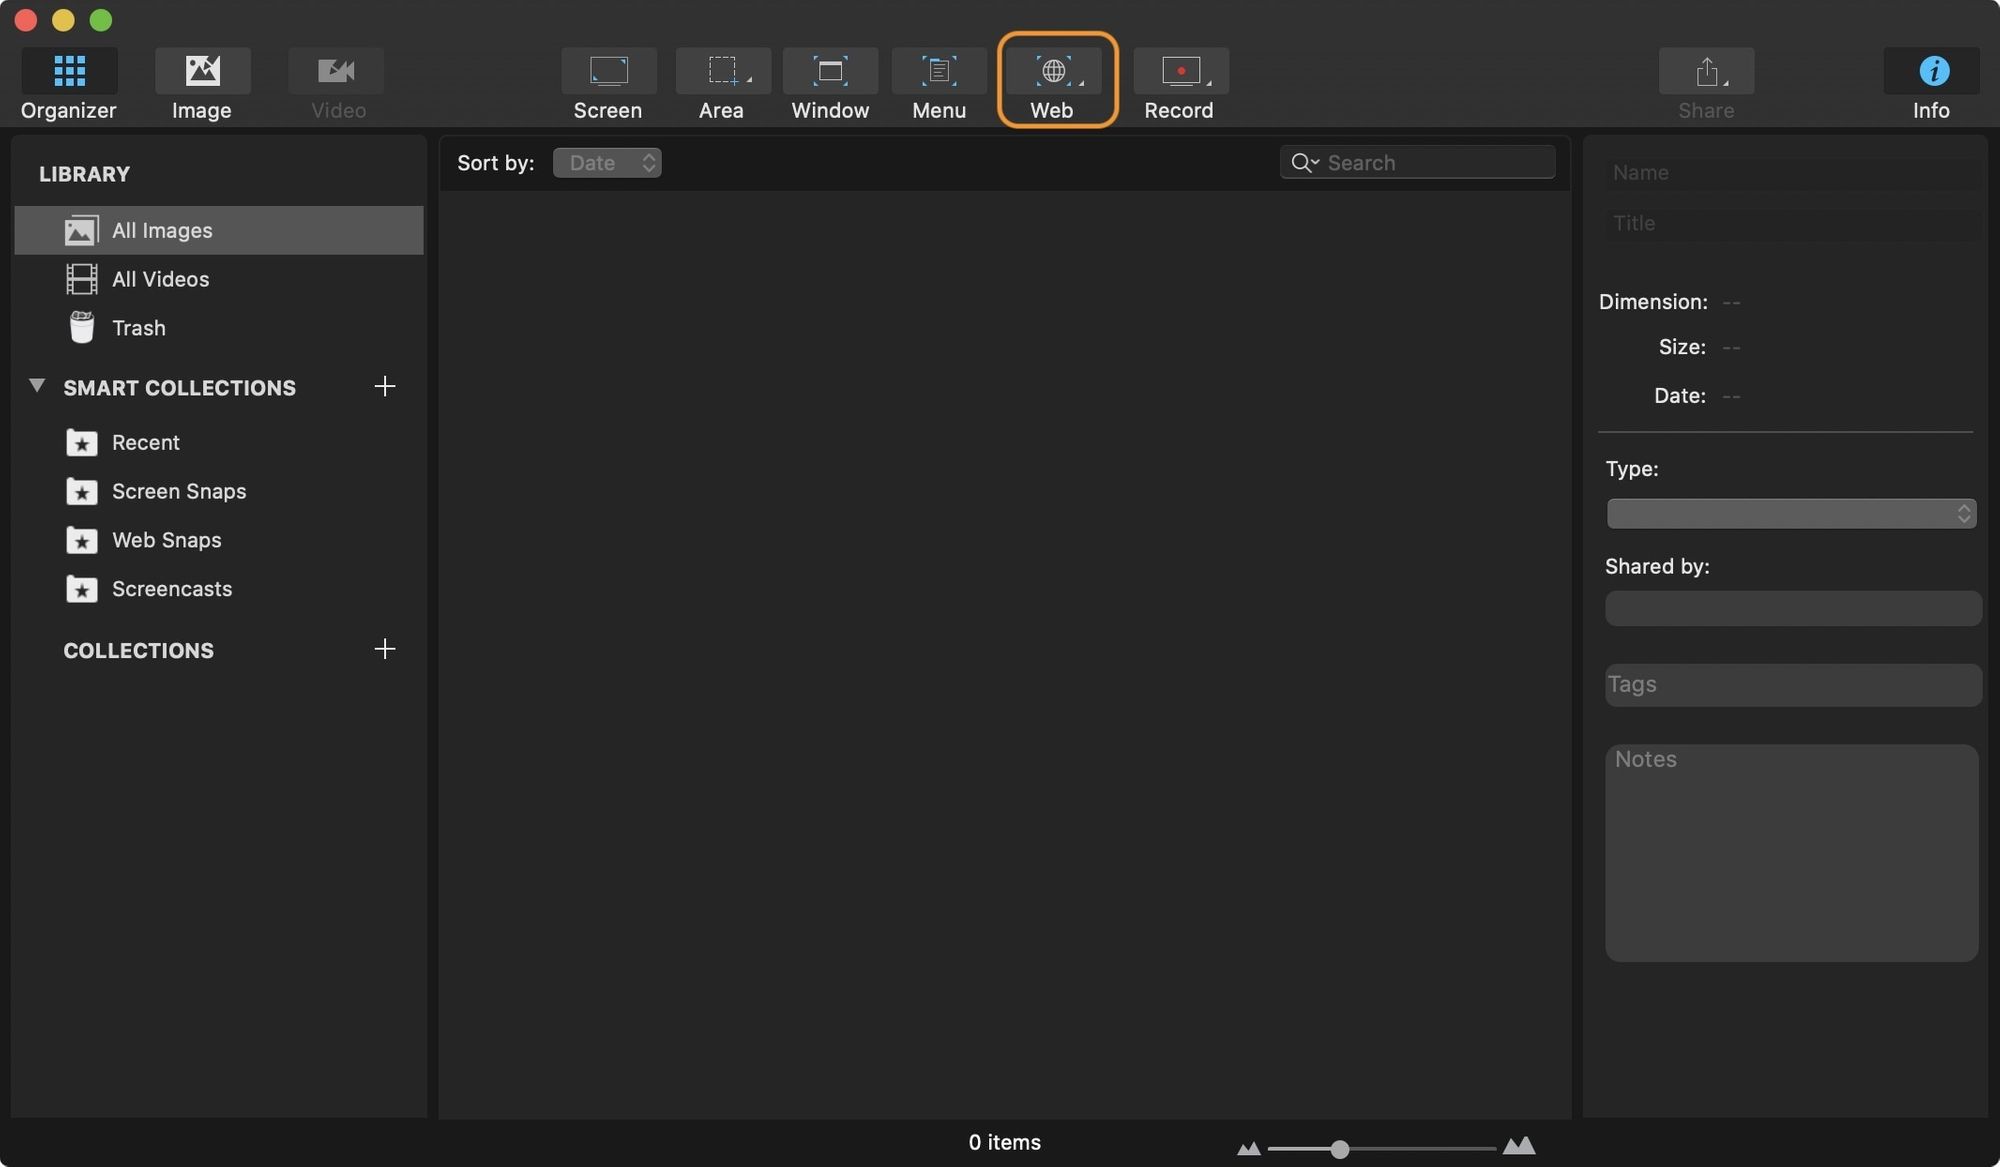
Task: Click the thumbnail size slider handle
Action: [x=1339, y=1149]
